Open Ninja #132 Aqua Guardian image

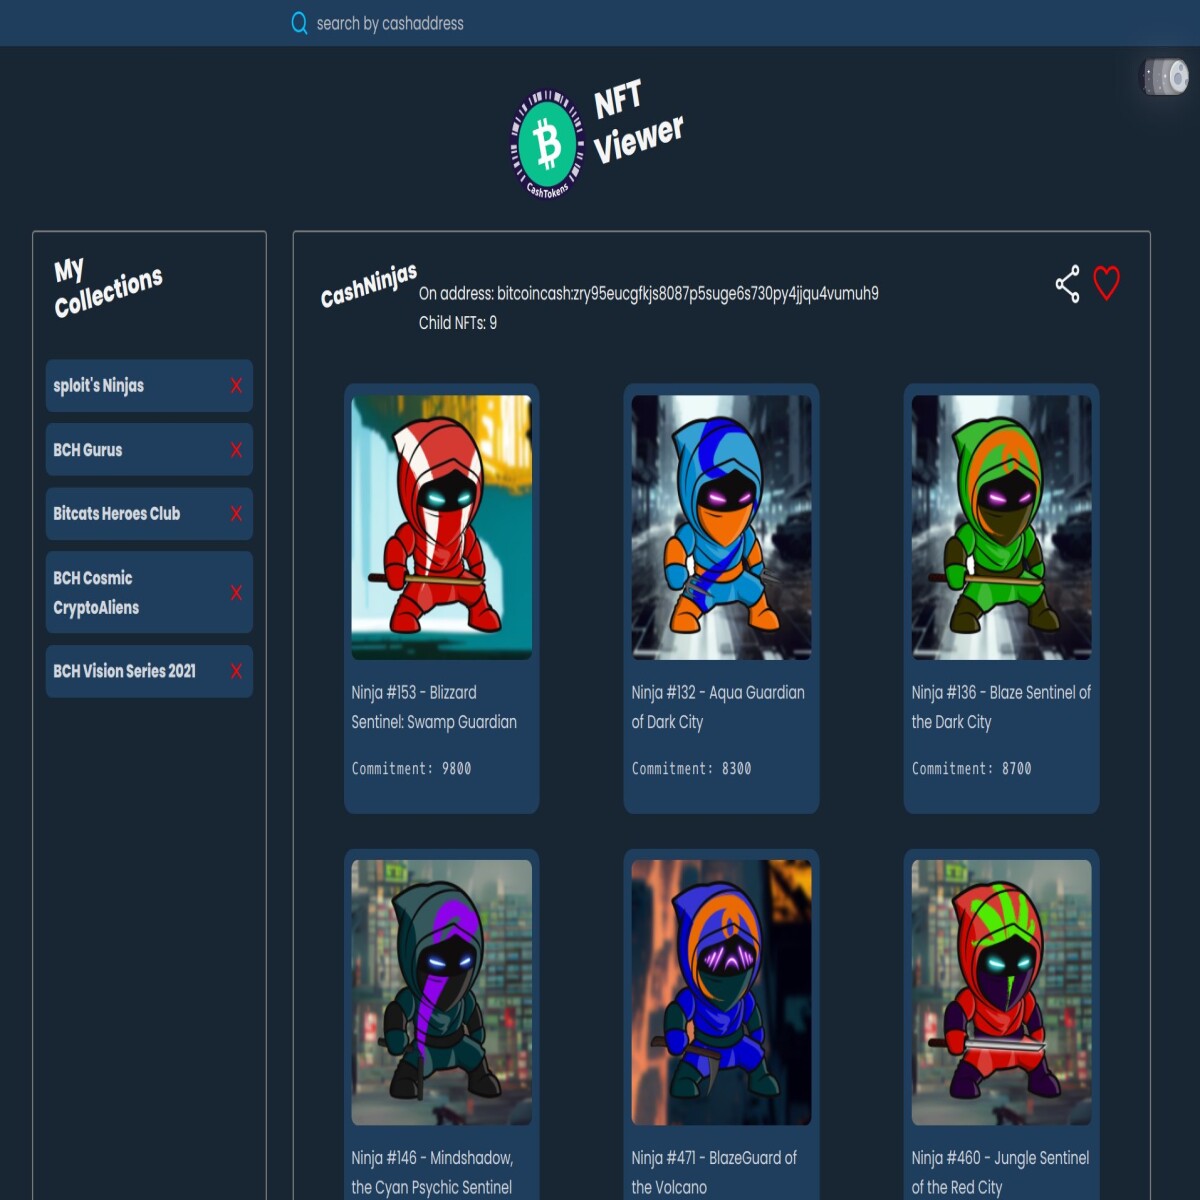[721, 527]
